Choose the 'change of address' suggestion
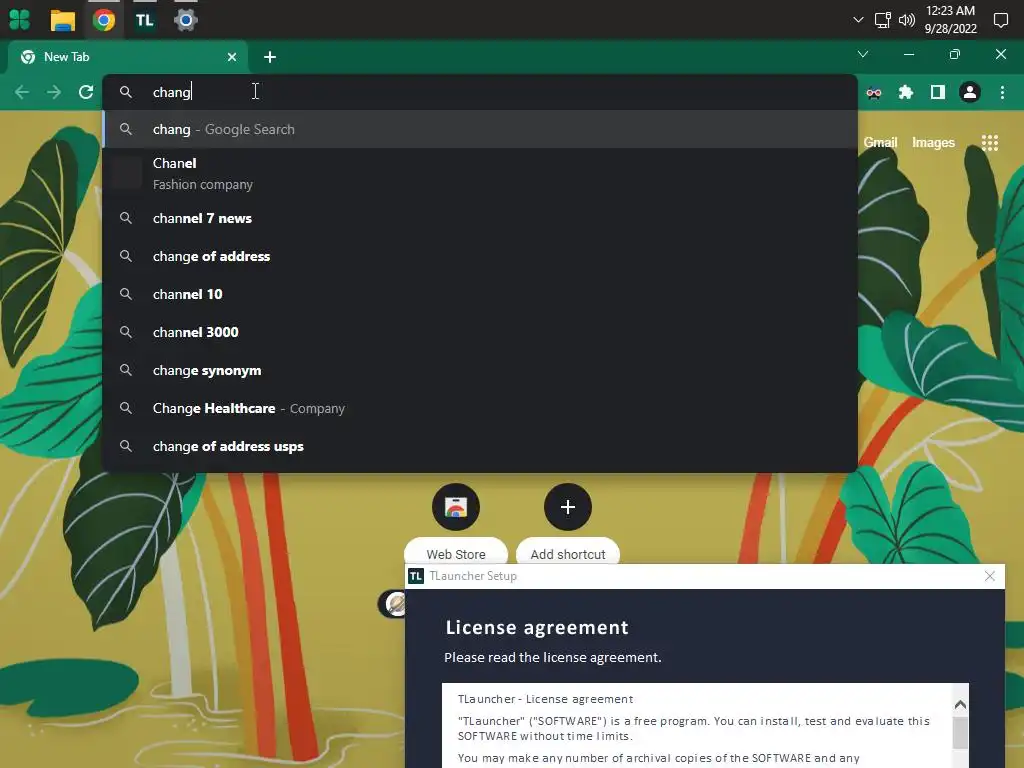This screenshot has width=1024, height=768. tap(480, 256)
